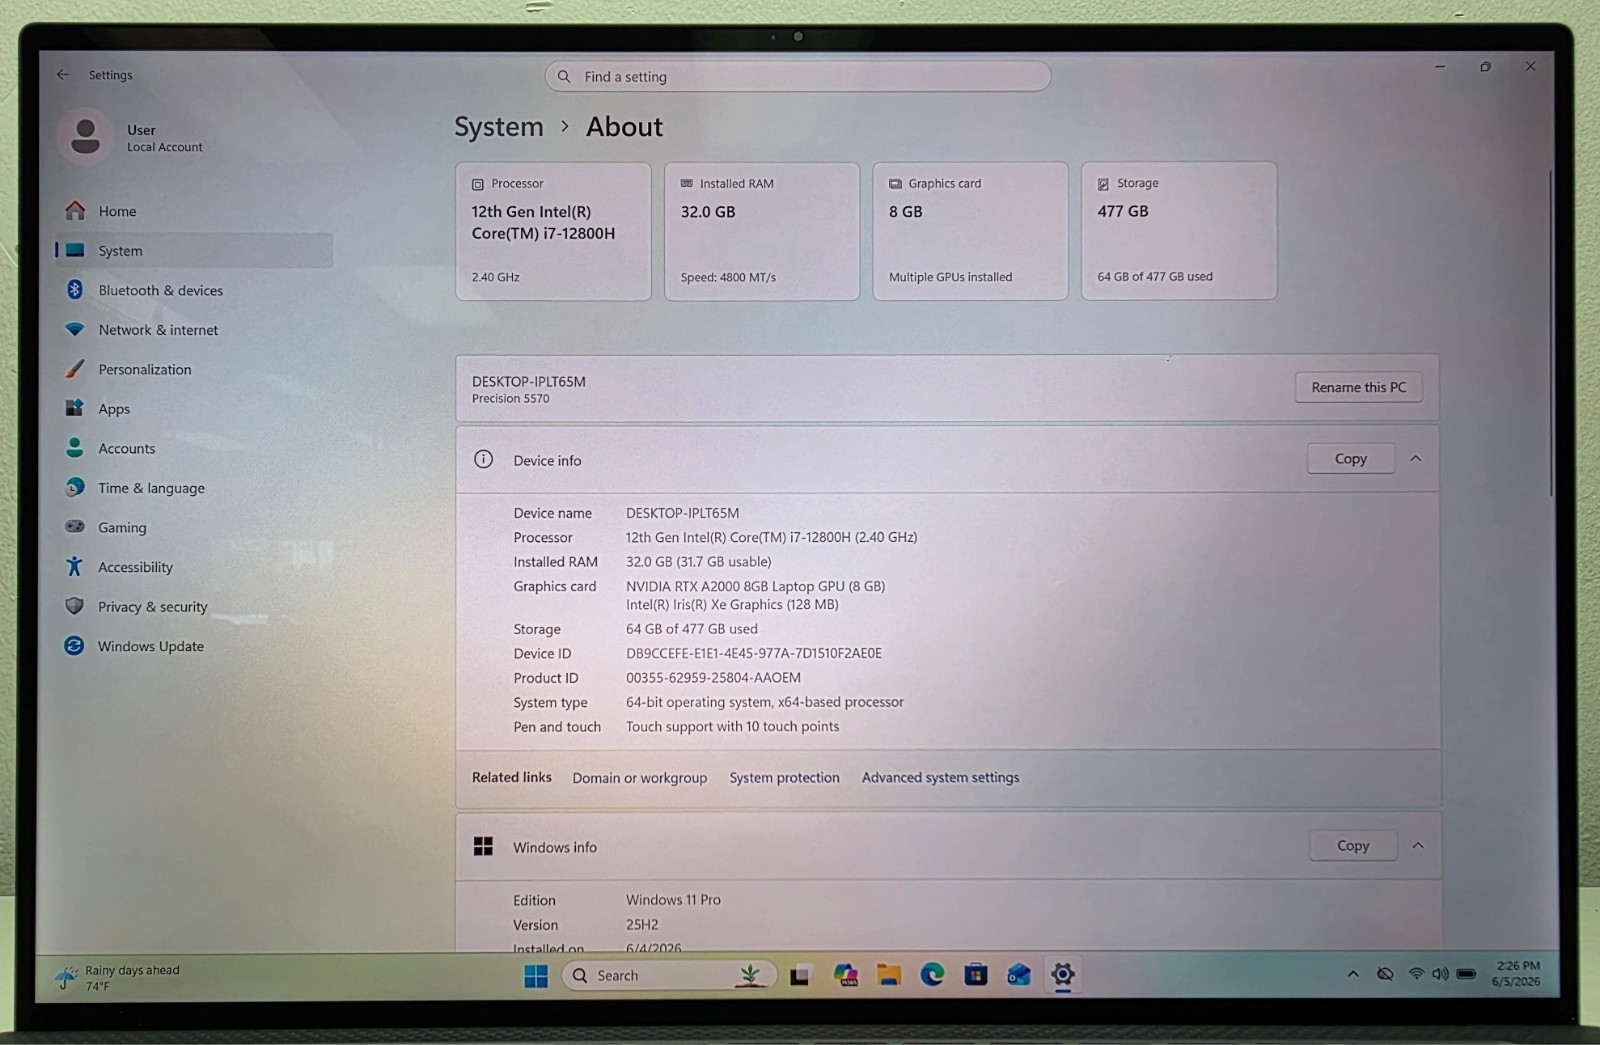Collapse the Windows info section
Viewport: 1600px width, 1045px height.
click(x=1418, y=846)
